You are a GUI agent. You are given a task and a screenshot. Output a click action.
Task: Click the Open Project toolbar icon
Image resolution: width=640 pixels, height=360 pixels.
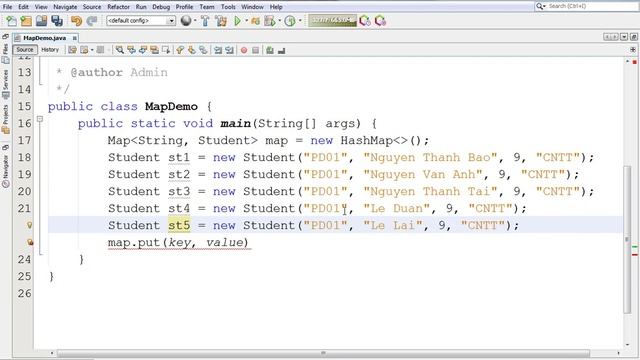click(42, 21)
